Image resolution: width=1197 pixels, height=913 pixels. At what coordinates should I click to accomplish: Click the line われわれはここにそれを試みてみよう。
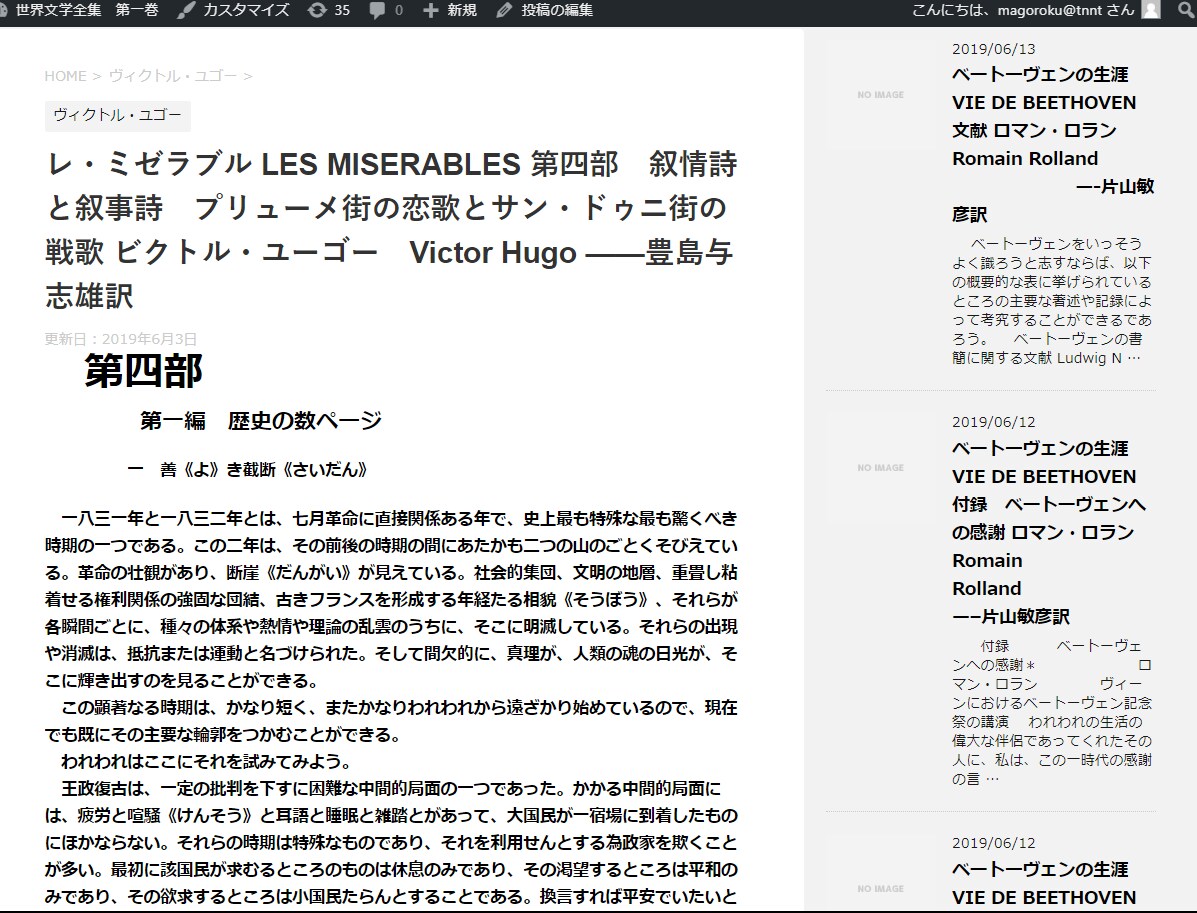(x=206, y=762)
